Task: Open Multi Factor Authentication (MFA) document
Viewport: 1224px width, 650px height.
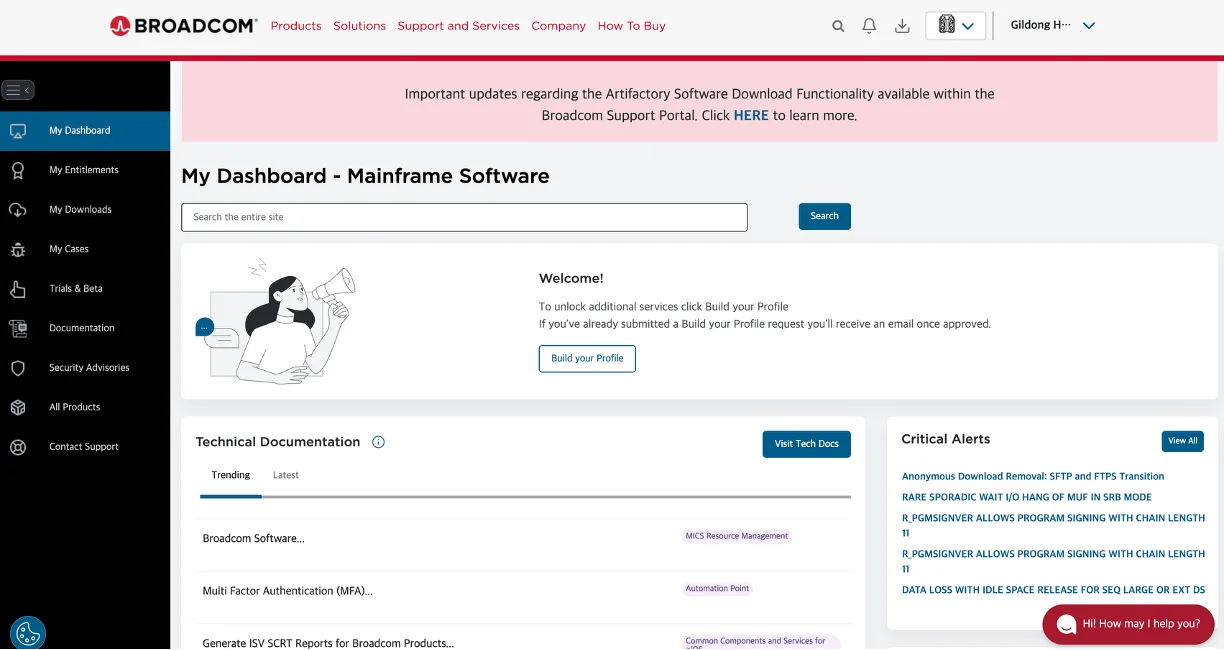Action: [288, 591]
